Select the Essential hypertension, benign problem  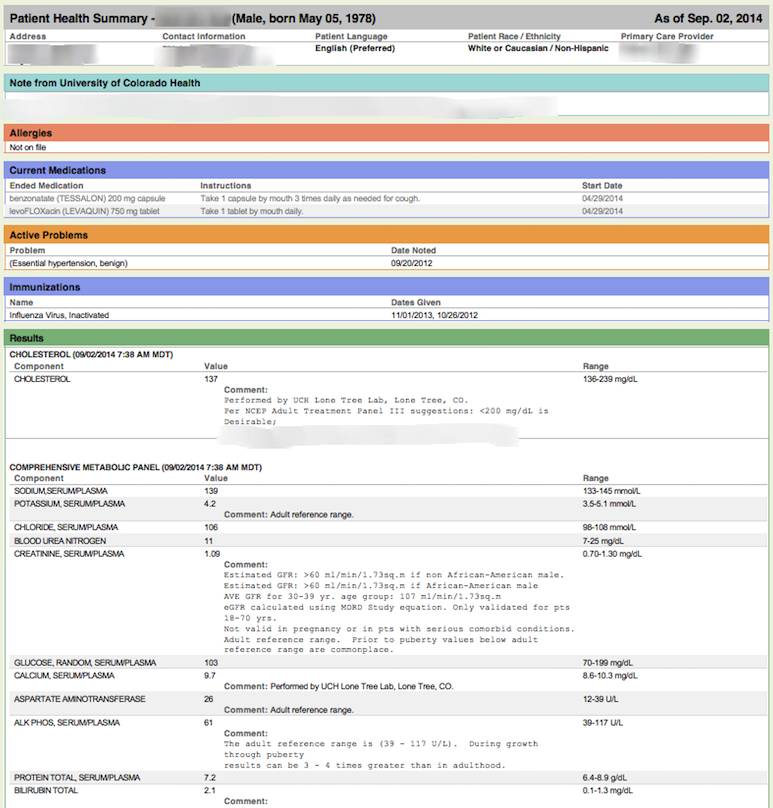click(x=69, y=263)
